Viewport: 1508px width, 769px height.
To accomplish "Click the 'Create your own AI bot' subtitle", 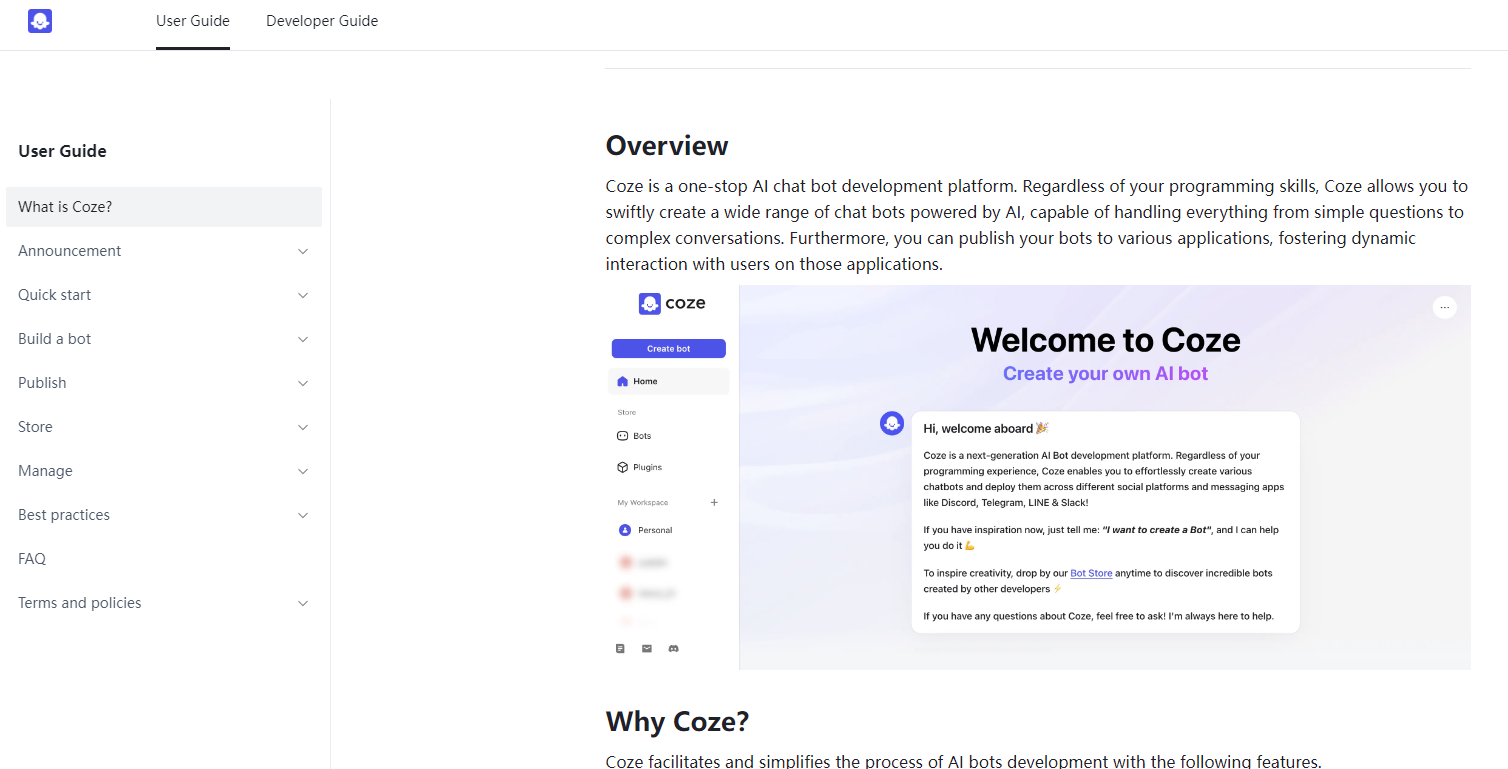I will [x=1106, y=374].
